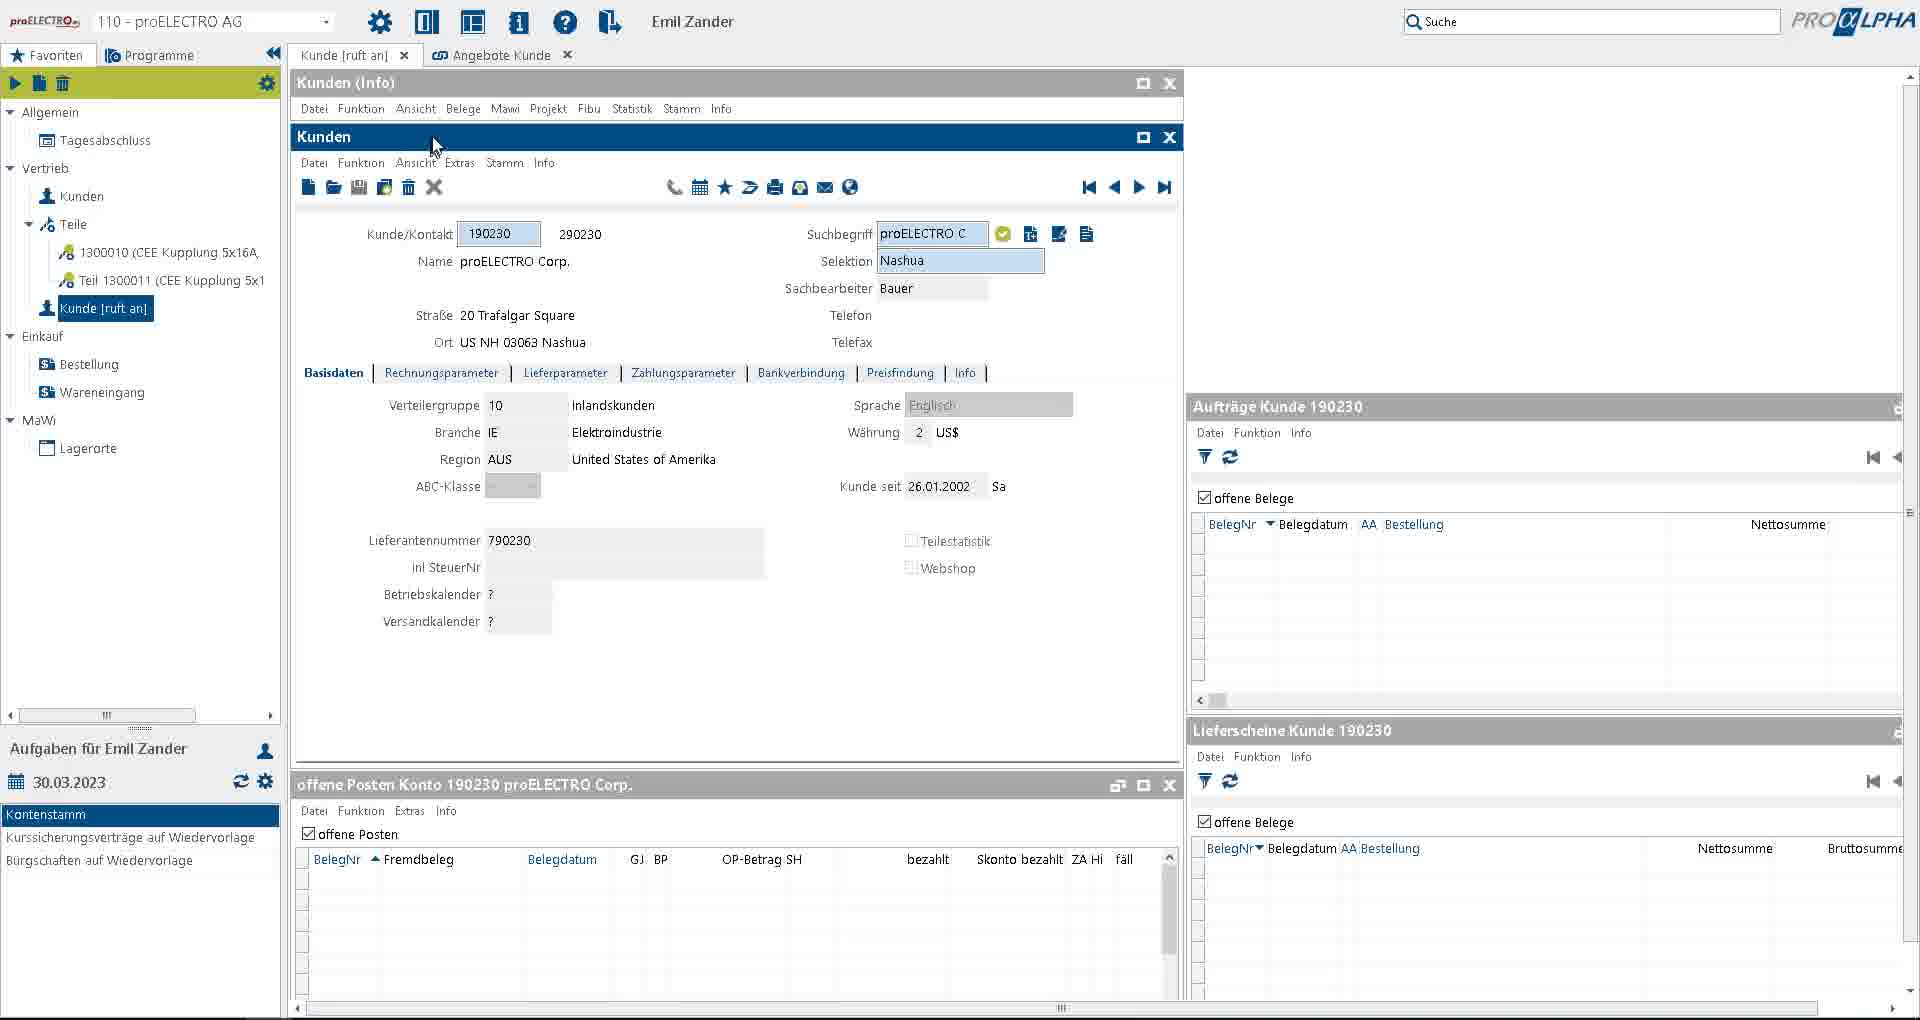Open the global settings gear in top bar

(380, 22)
